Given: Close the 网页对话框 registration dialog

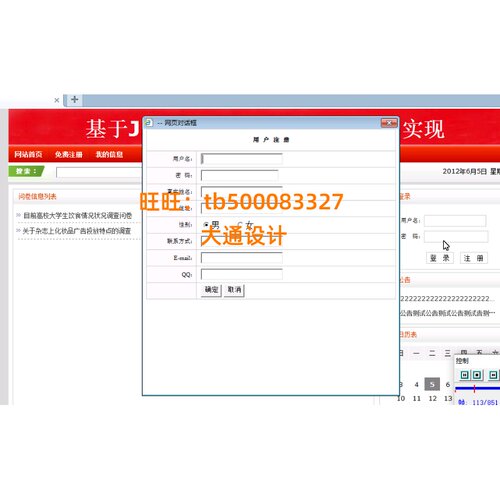Looking at the screenshot, I should point(389,123).
